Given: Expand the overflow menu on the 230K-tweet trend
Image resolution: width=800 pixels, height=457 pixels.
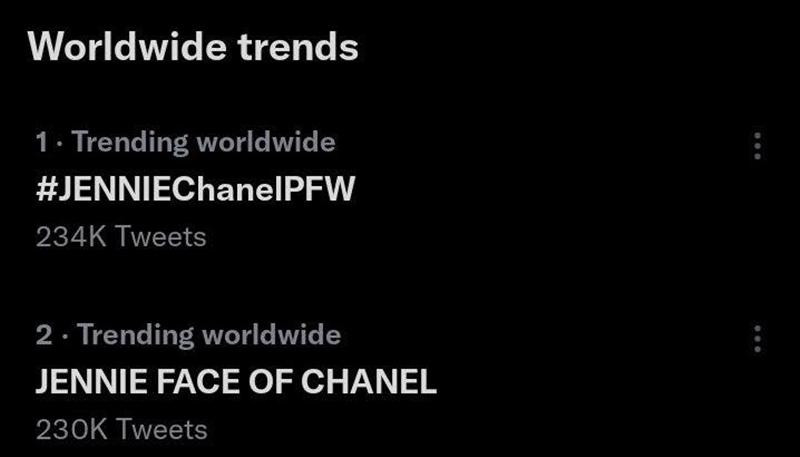Looking at the screenshot, I should (x=757, y=338).
